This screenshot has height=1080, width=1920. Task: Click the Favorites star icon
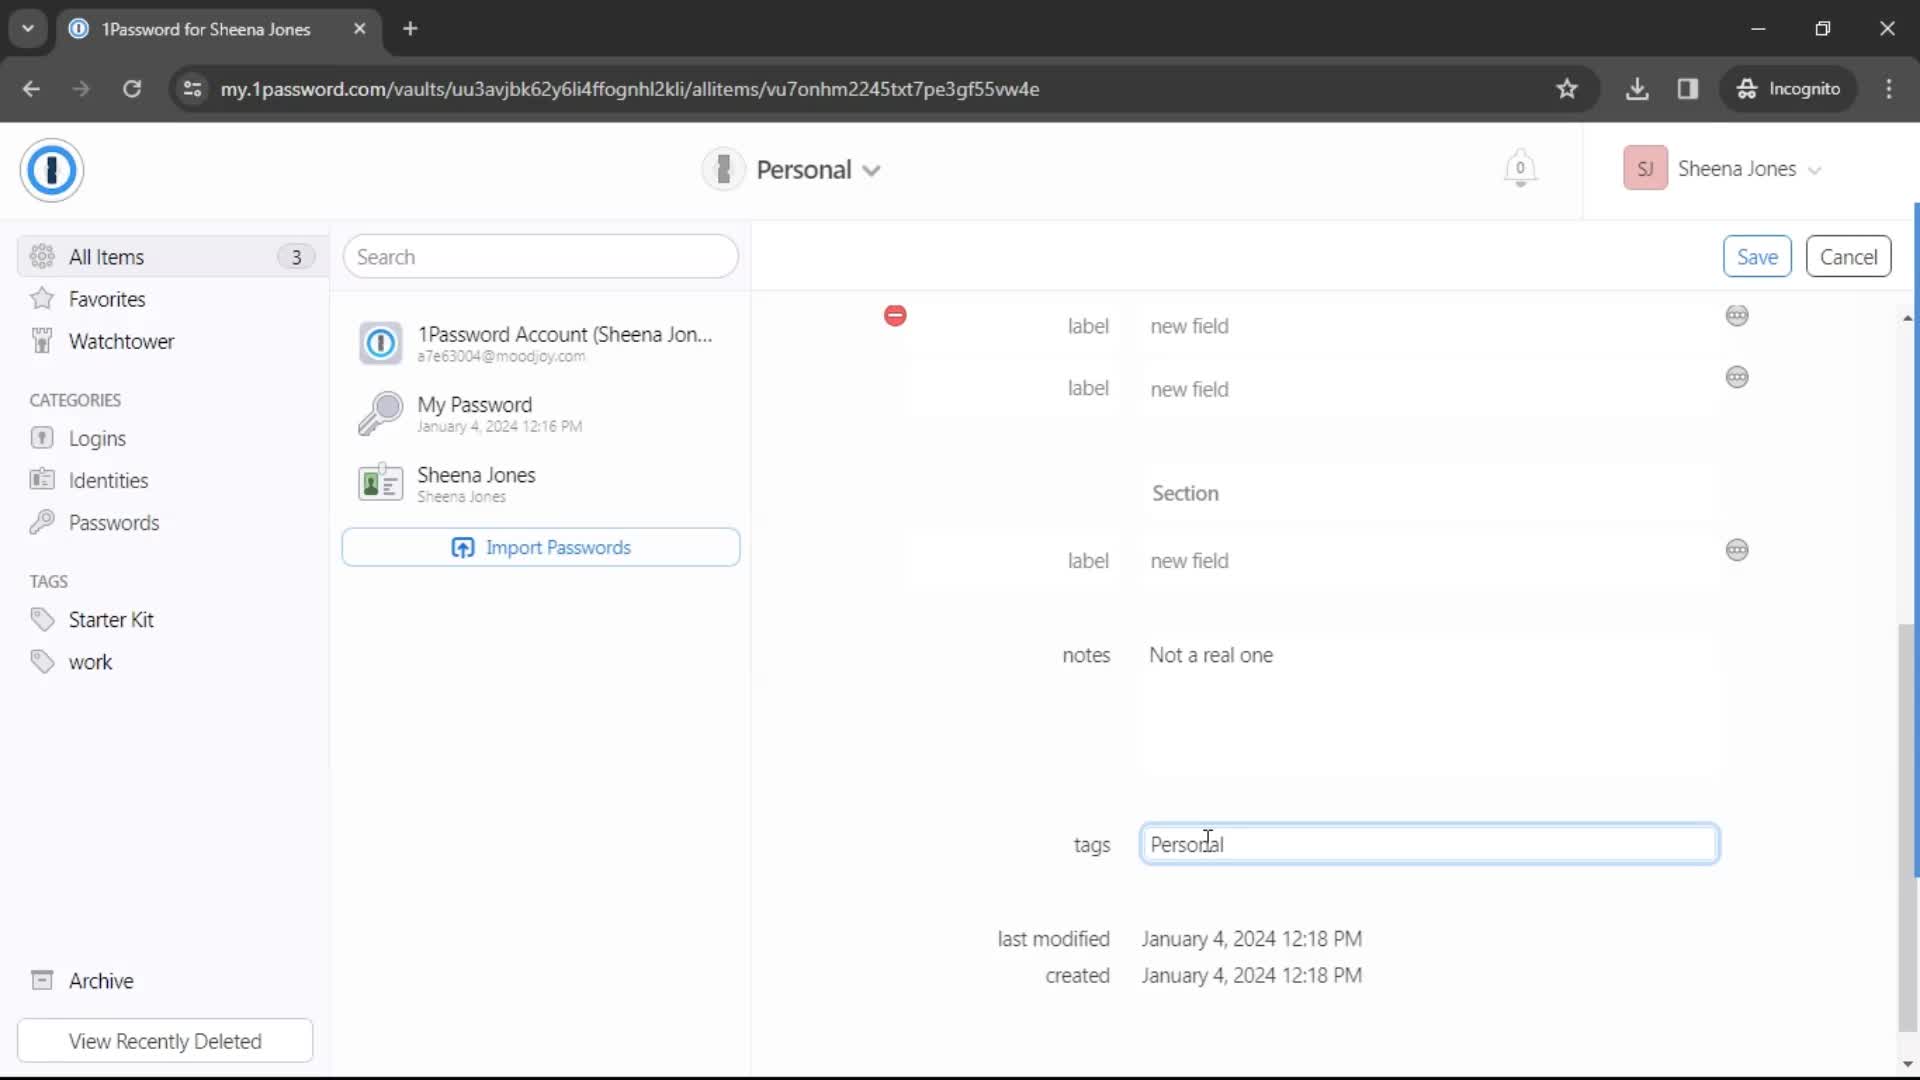tap(42, 299)
